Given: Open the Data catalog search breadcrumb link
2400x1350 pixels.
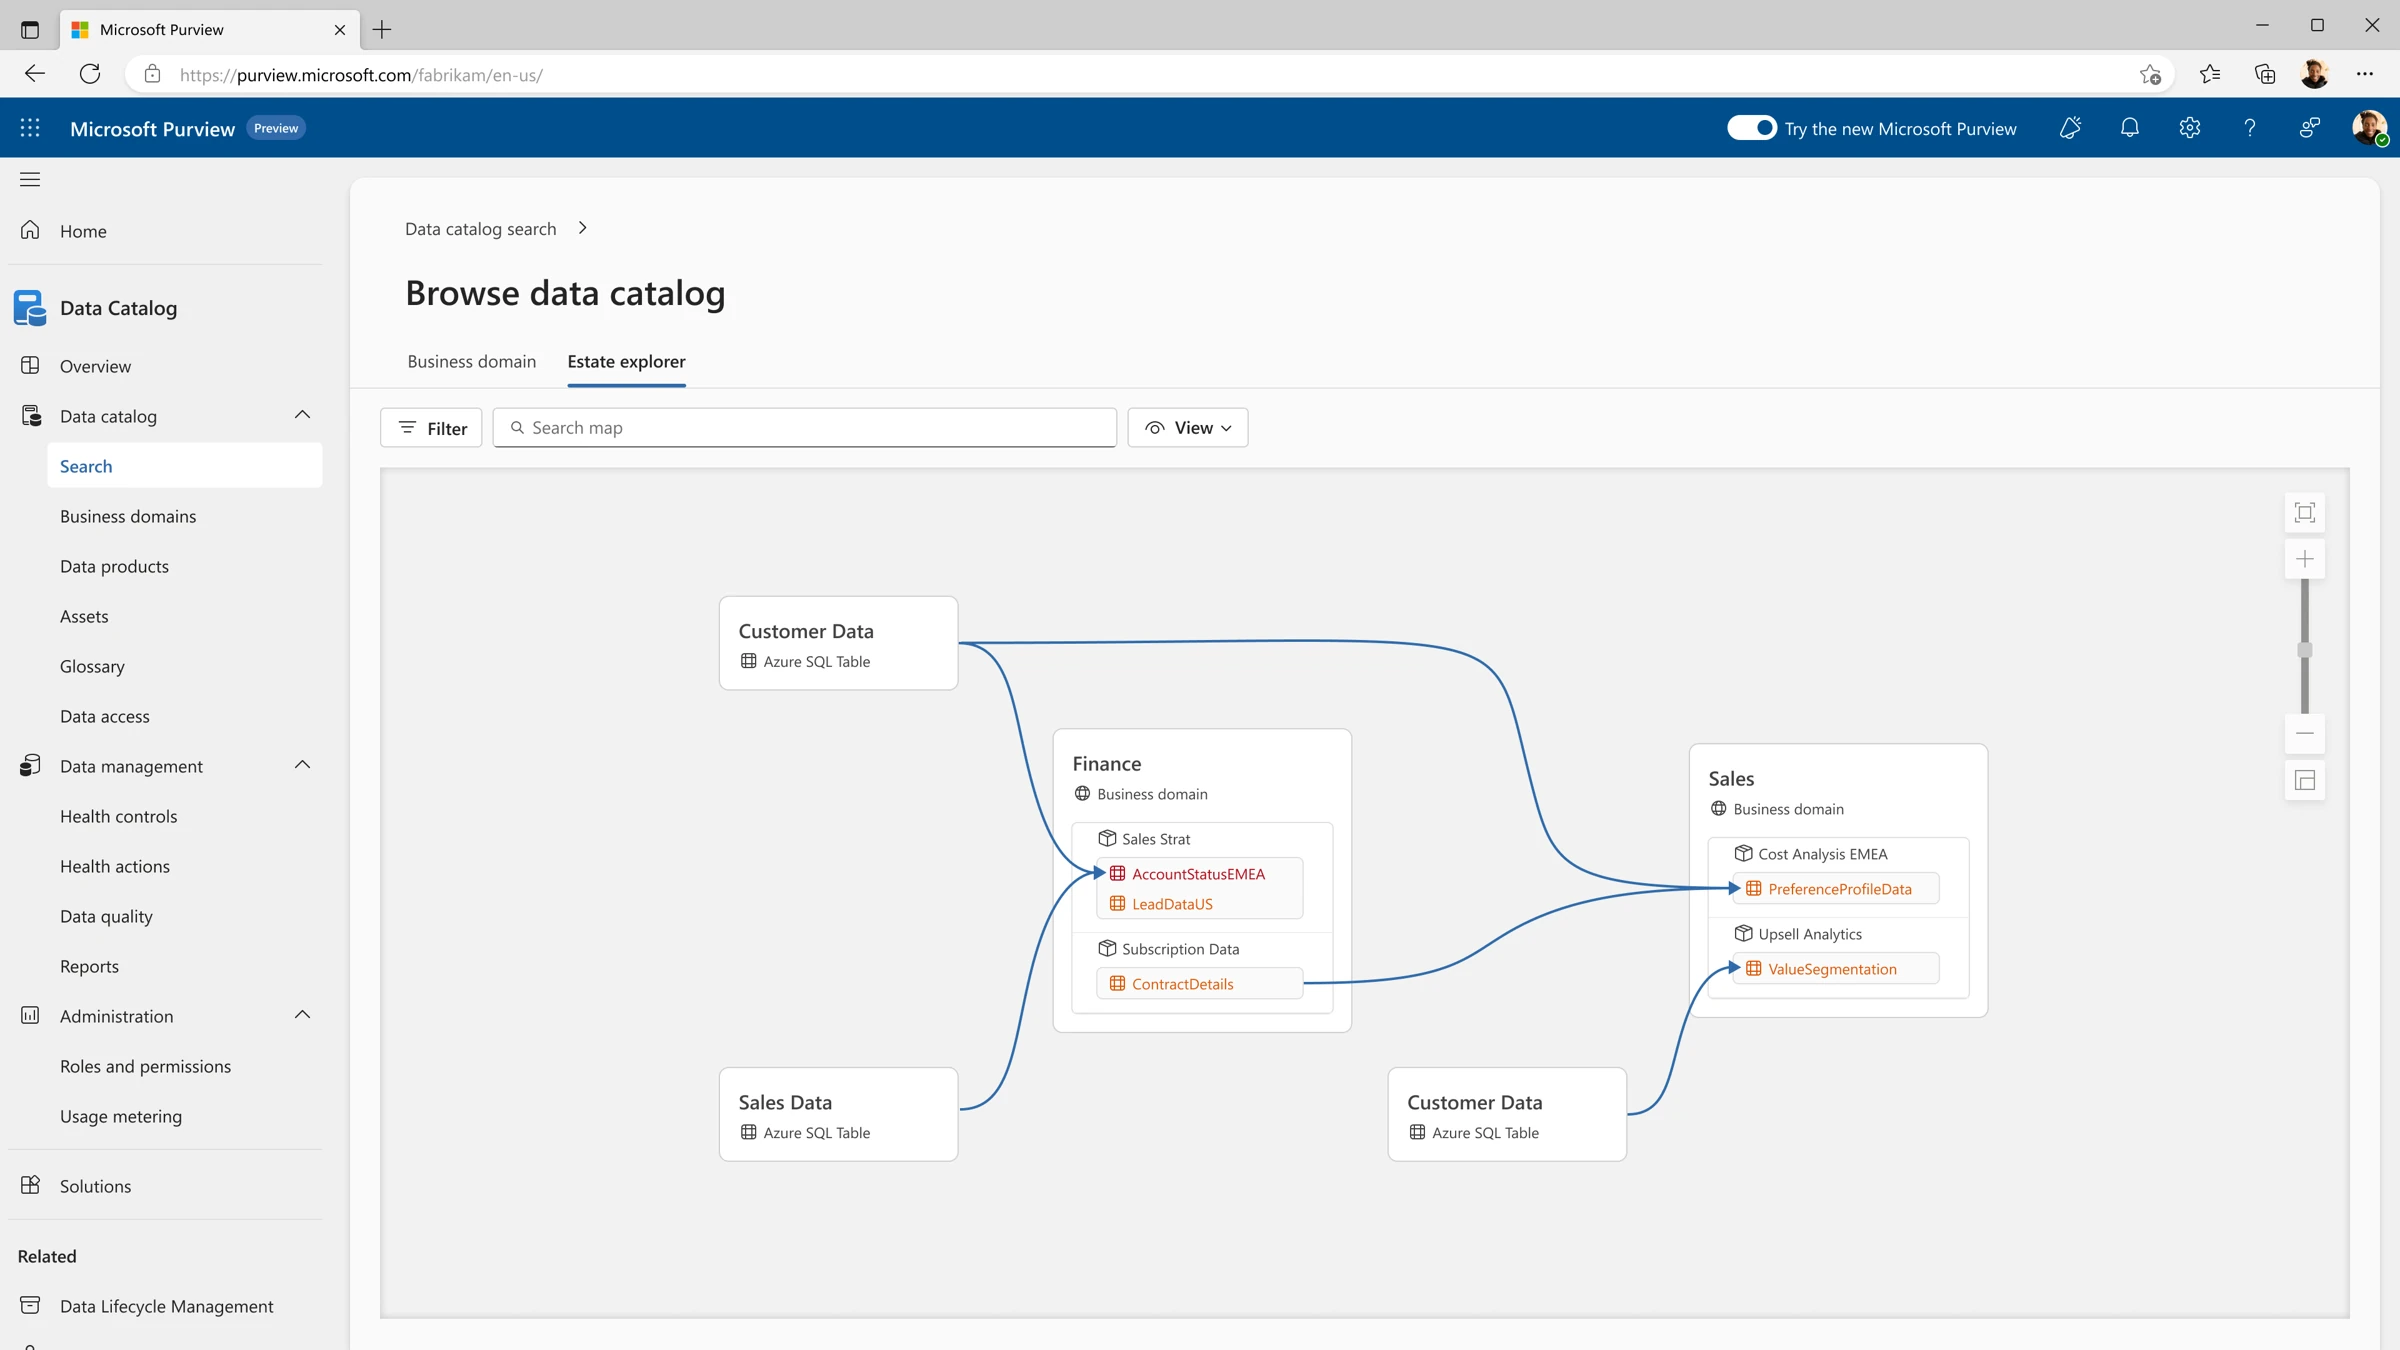Looking at the screenshot, I should point(480,229).
